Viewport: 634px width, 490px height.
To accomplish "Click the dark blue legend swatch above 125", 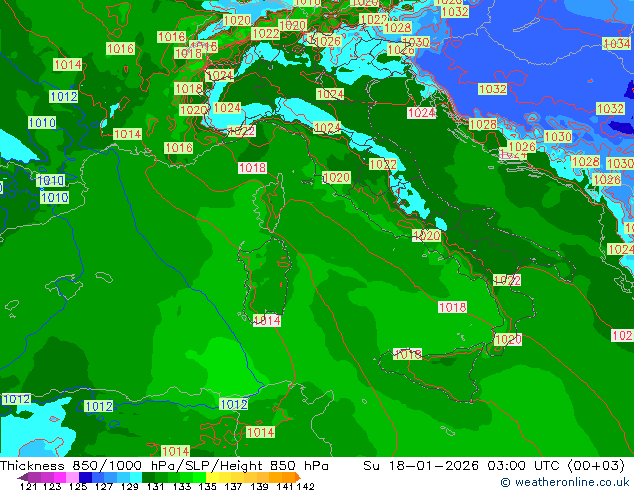I will [x=85, y=477].
